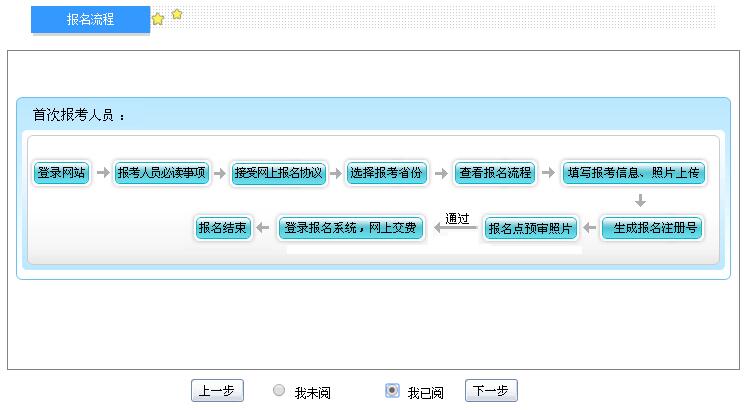Open the 接受网上报名协议 step
The width and height of the screenshot is (746, 410).
(278, 173)
